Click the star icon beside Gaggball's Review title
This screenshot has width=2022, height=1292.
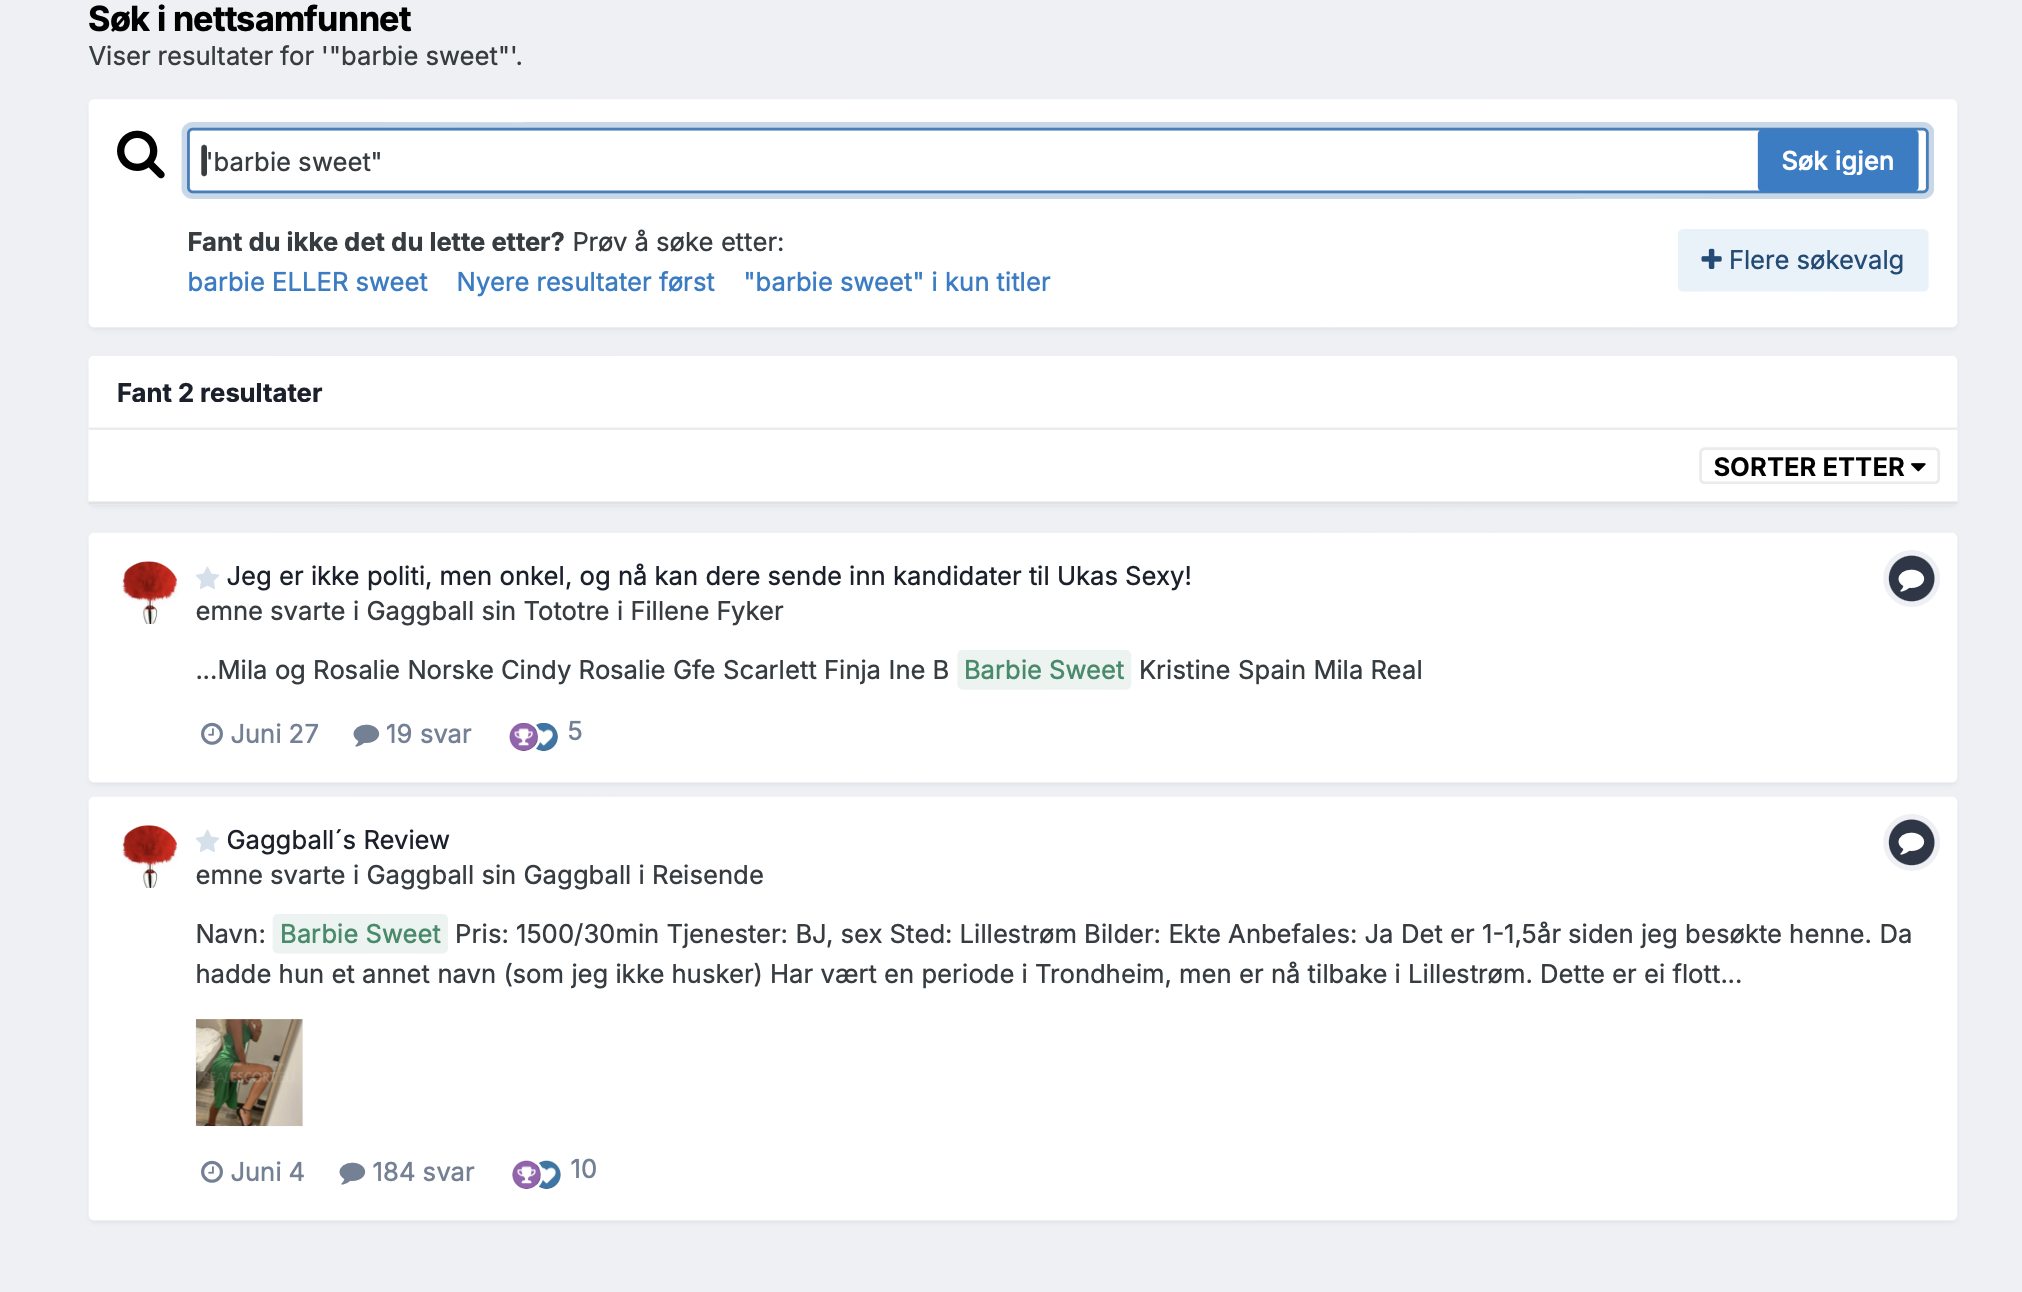[x=207, y=841]
